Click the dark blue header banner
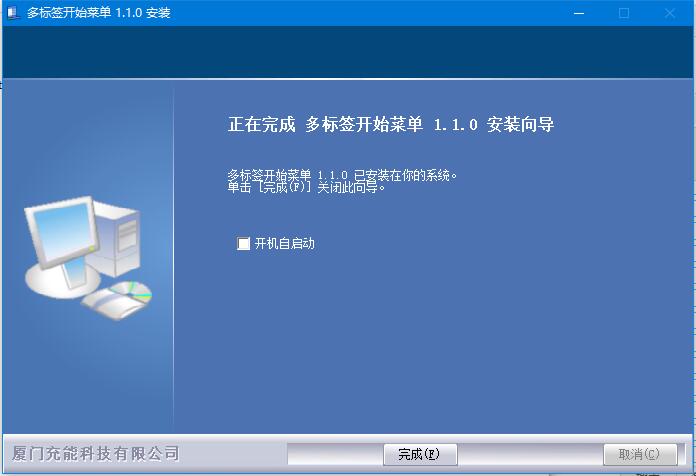Image resolution: width=696 pixels, height=476 pixels. coord(348,52)
